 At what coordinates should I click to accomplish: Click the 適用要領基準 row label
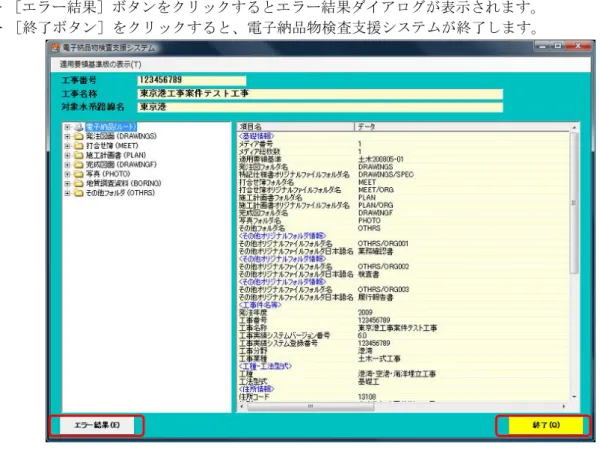tap(260, 159)
